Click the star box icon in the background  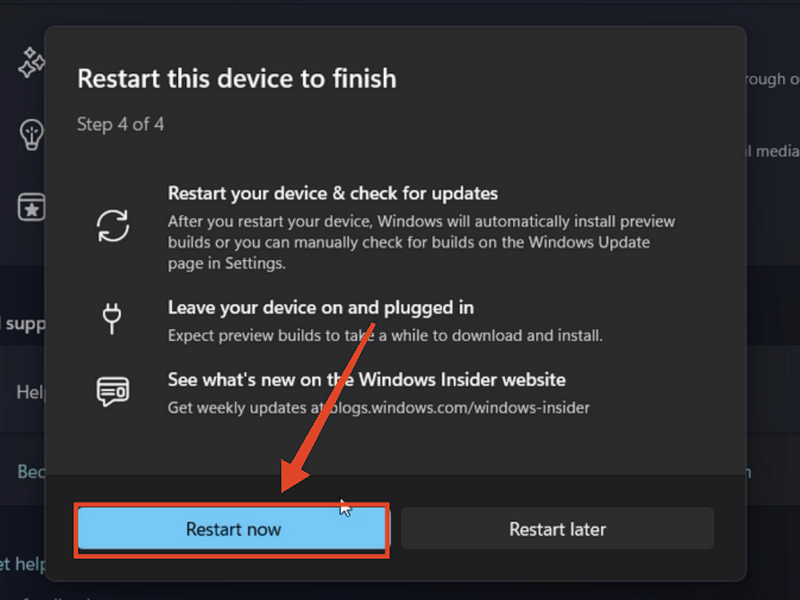pos(32,206)
